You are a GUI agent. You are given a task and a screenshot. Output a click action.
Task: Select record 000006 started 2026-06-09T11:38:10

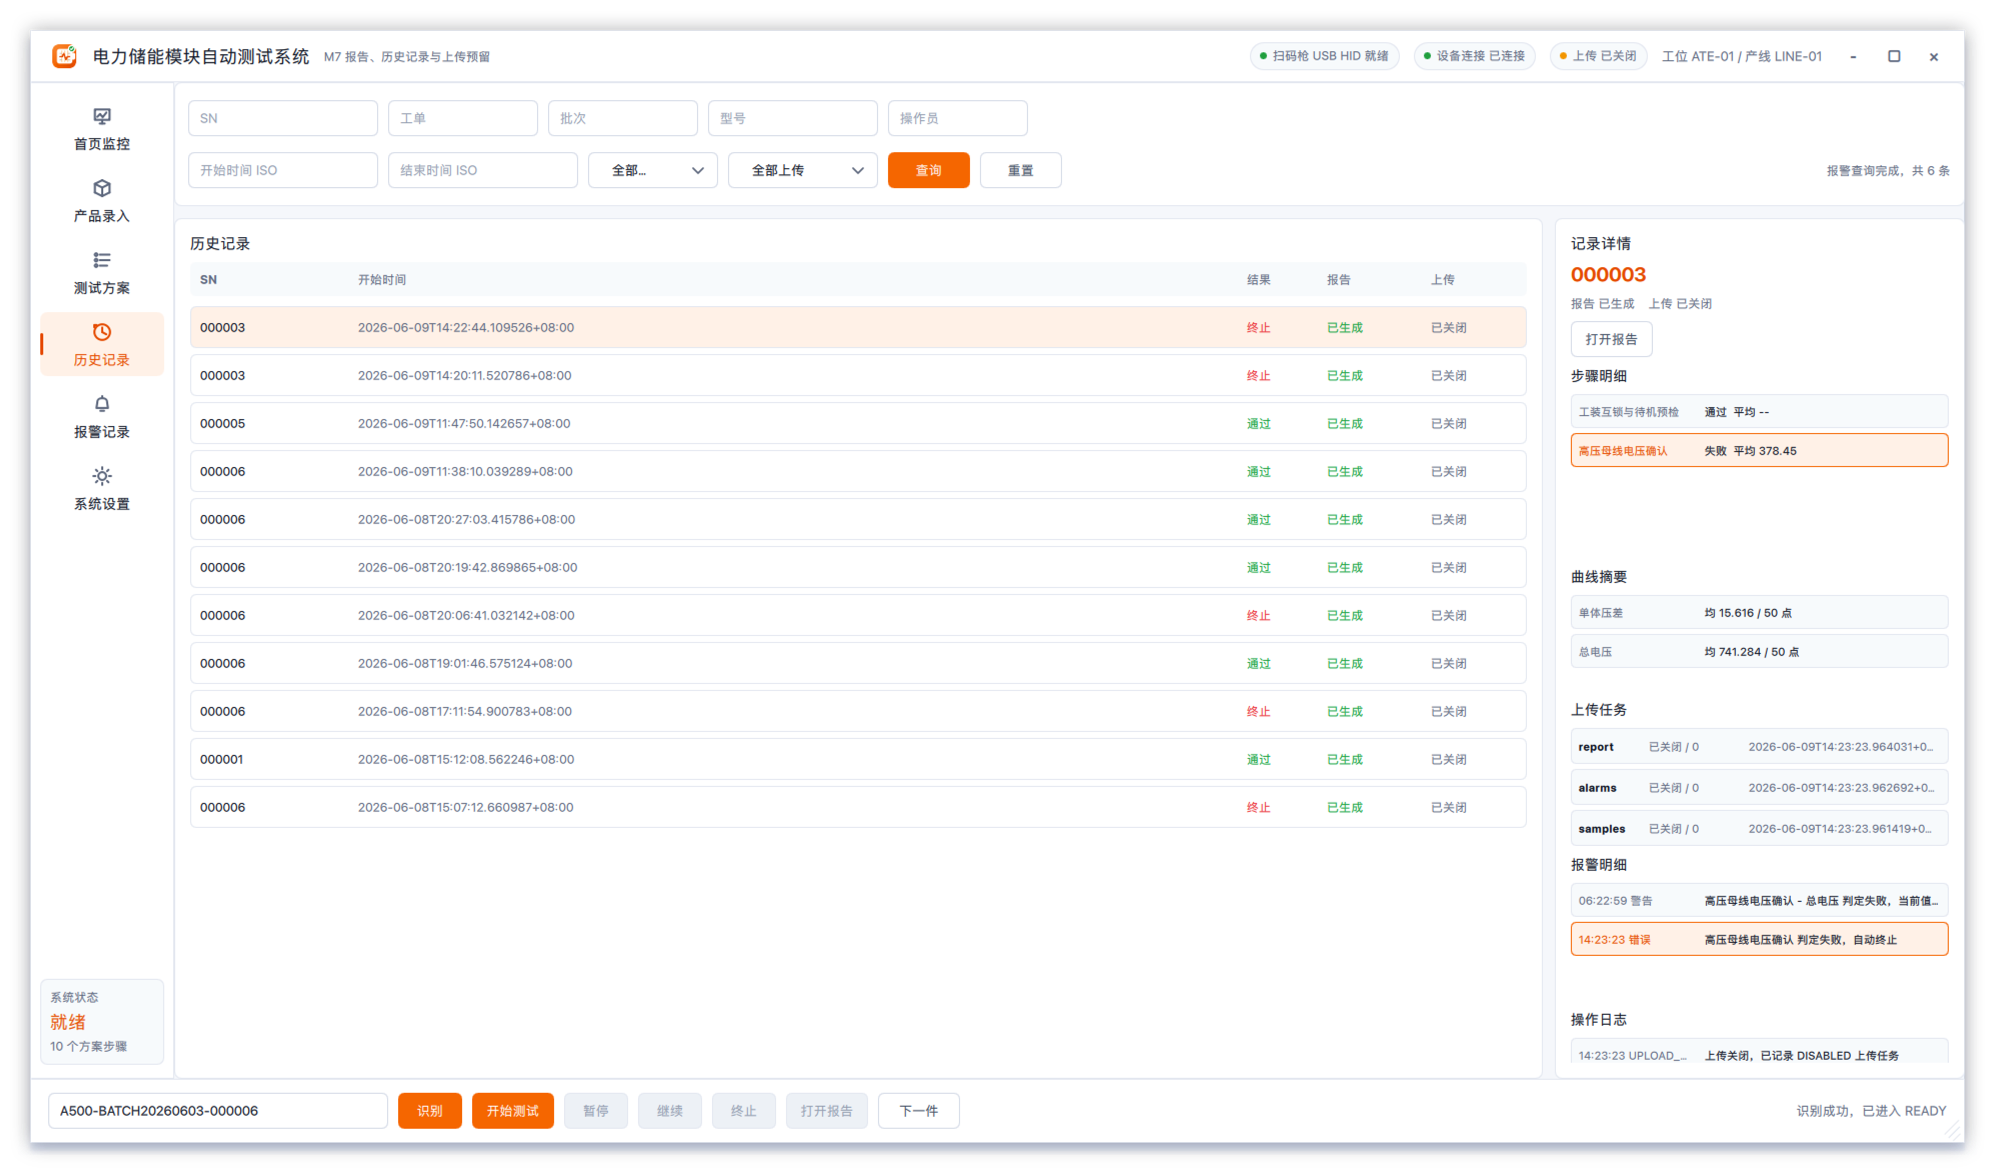tap(858, 472)
